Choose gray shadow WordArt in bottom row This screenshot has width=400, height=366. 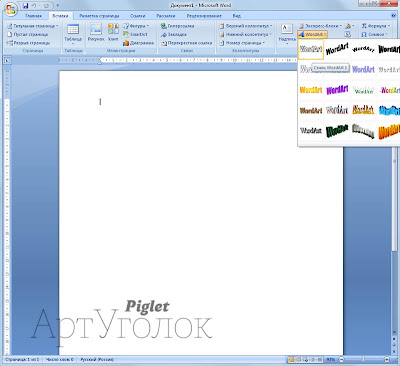click(x=311, y=131)
